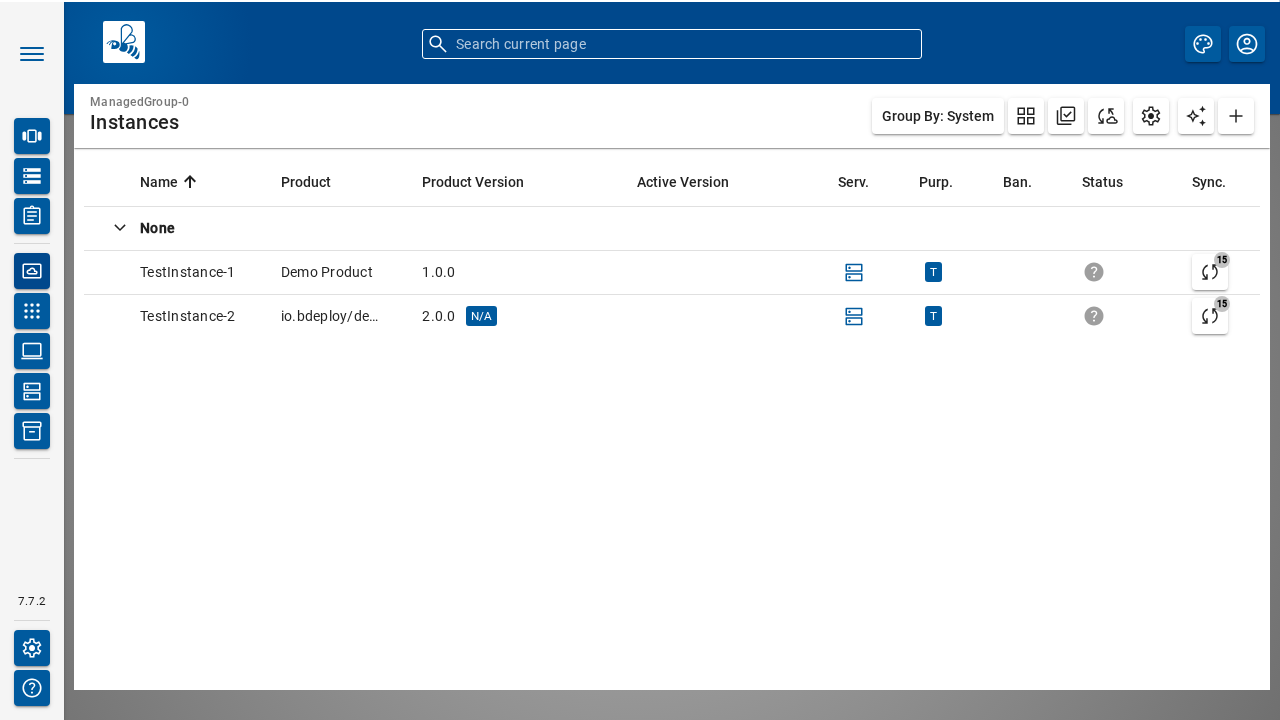Open Client Applications via laptop icon
The height and width of the screenshot is (720, 1280).
tap(32, 351)
